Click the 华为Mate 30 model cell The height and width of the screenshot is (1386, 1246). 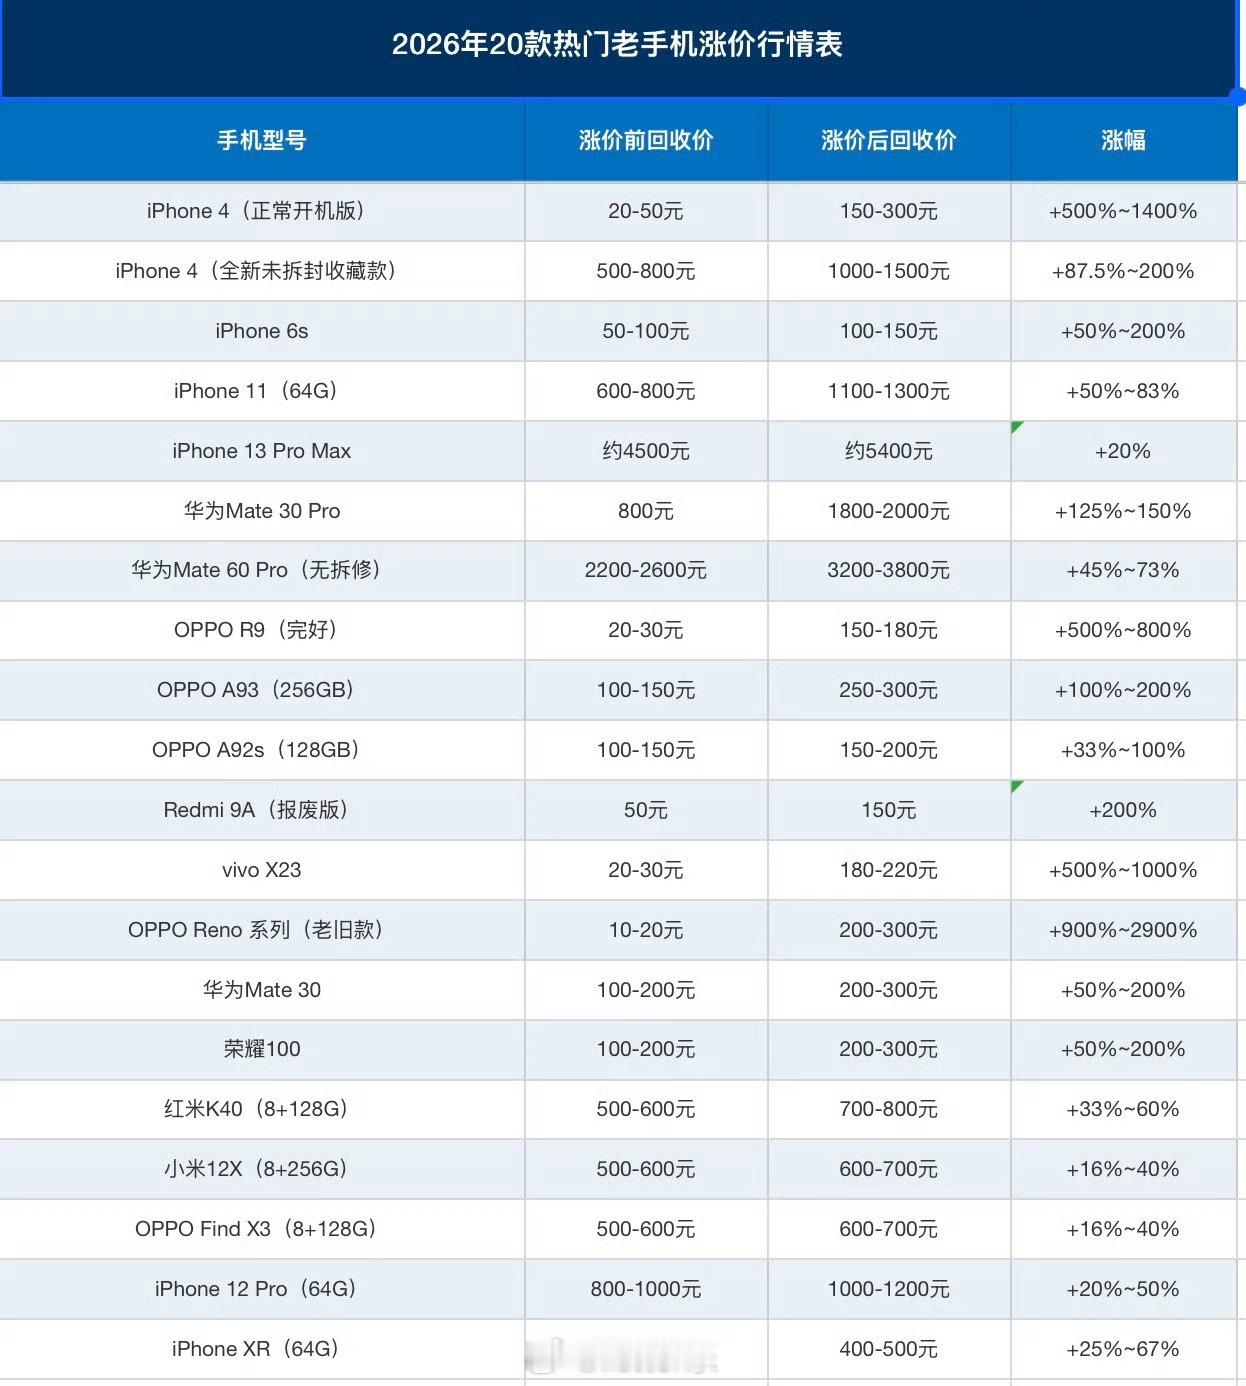click(262, 990)
